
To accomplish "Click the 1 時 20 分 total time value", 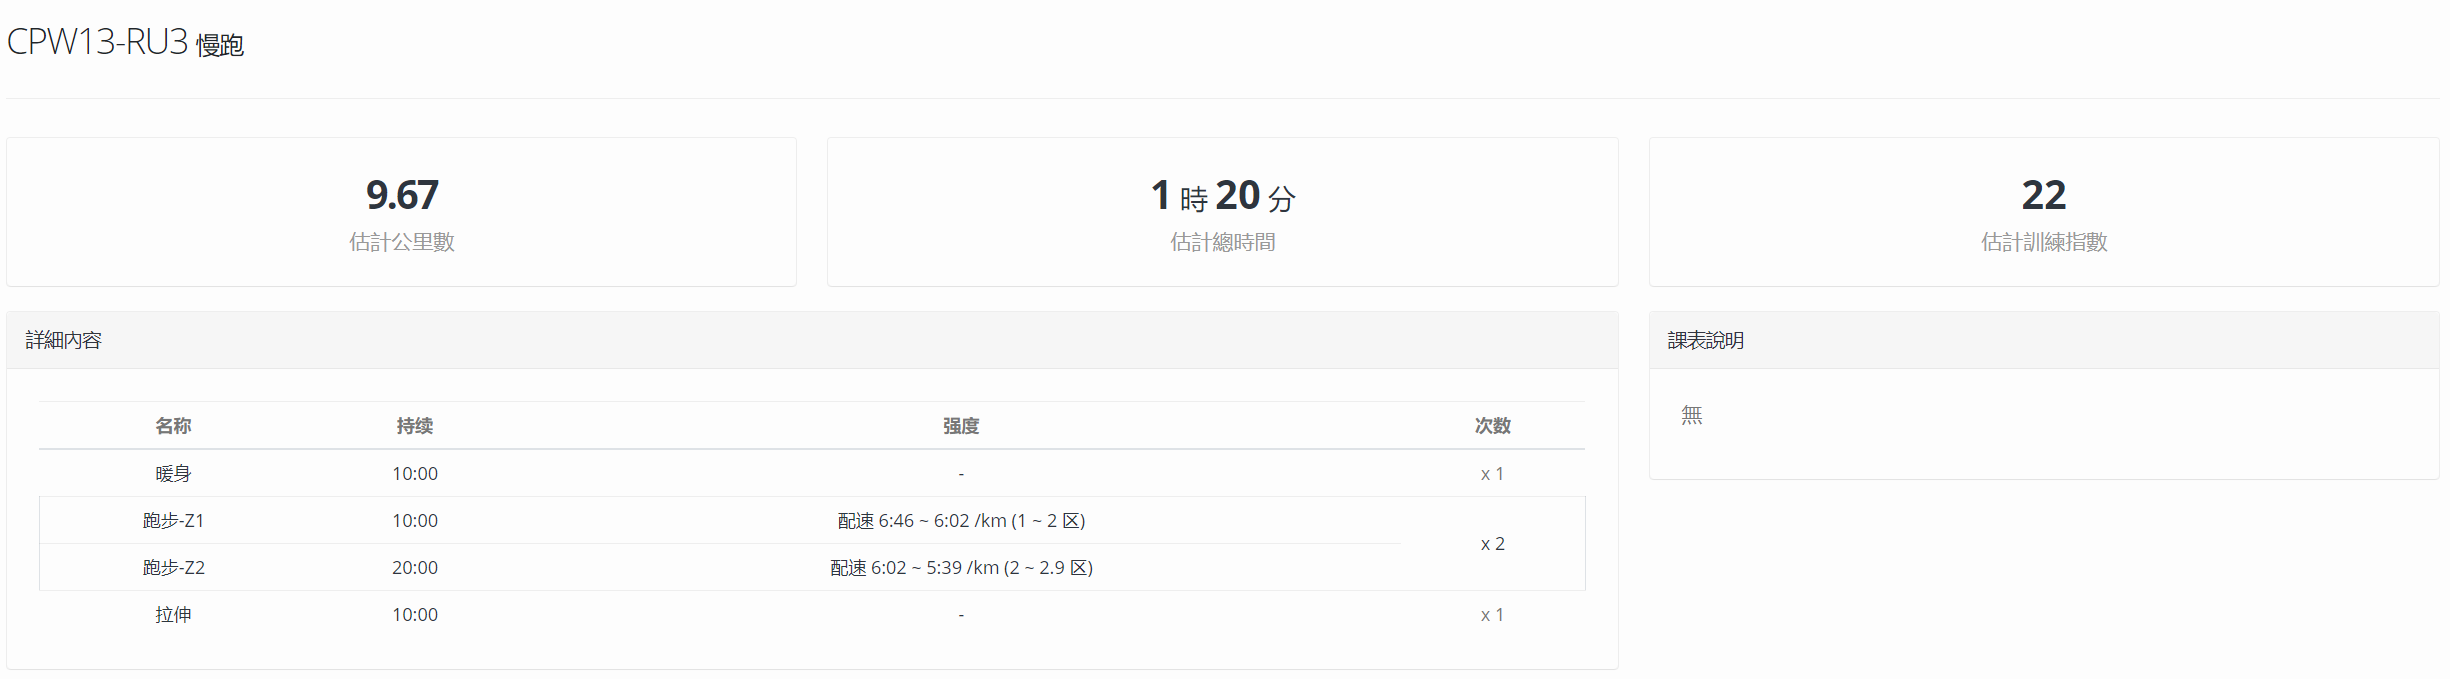I will click(x=1223, y=196).
